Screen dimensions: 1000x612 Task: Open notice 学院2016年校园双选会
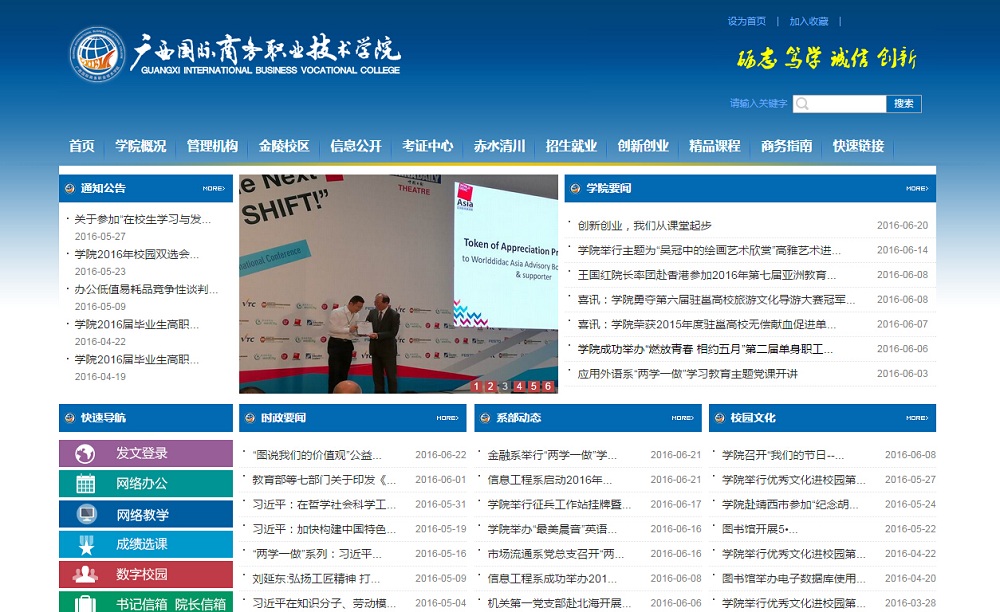[136, 254]
